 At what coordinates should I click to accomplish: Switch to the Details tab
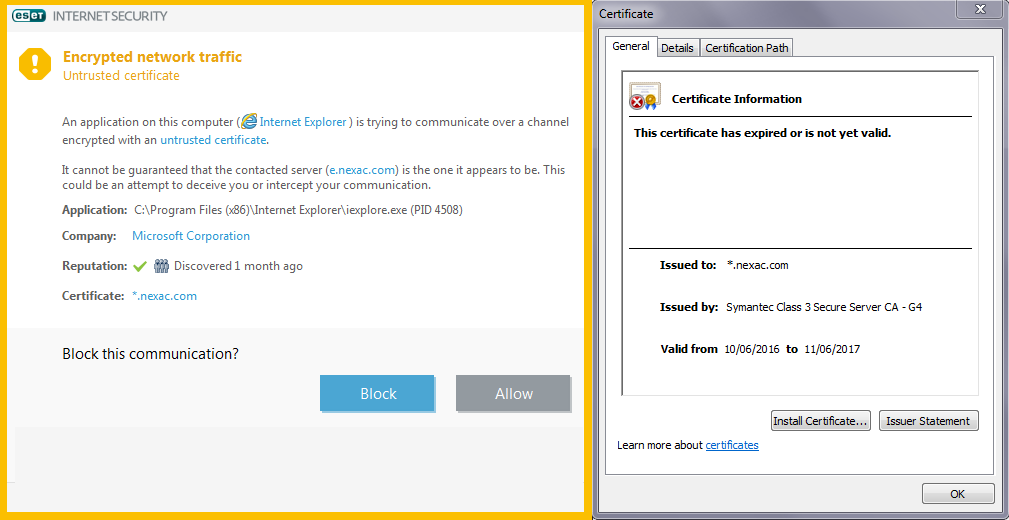[678, 48]
